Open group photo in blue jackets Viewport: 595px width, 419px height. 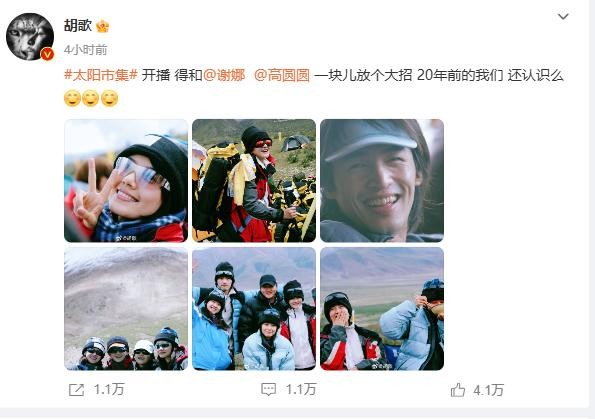(x=254, y=309)
